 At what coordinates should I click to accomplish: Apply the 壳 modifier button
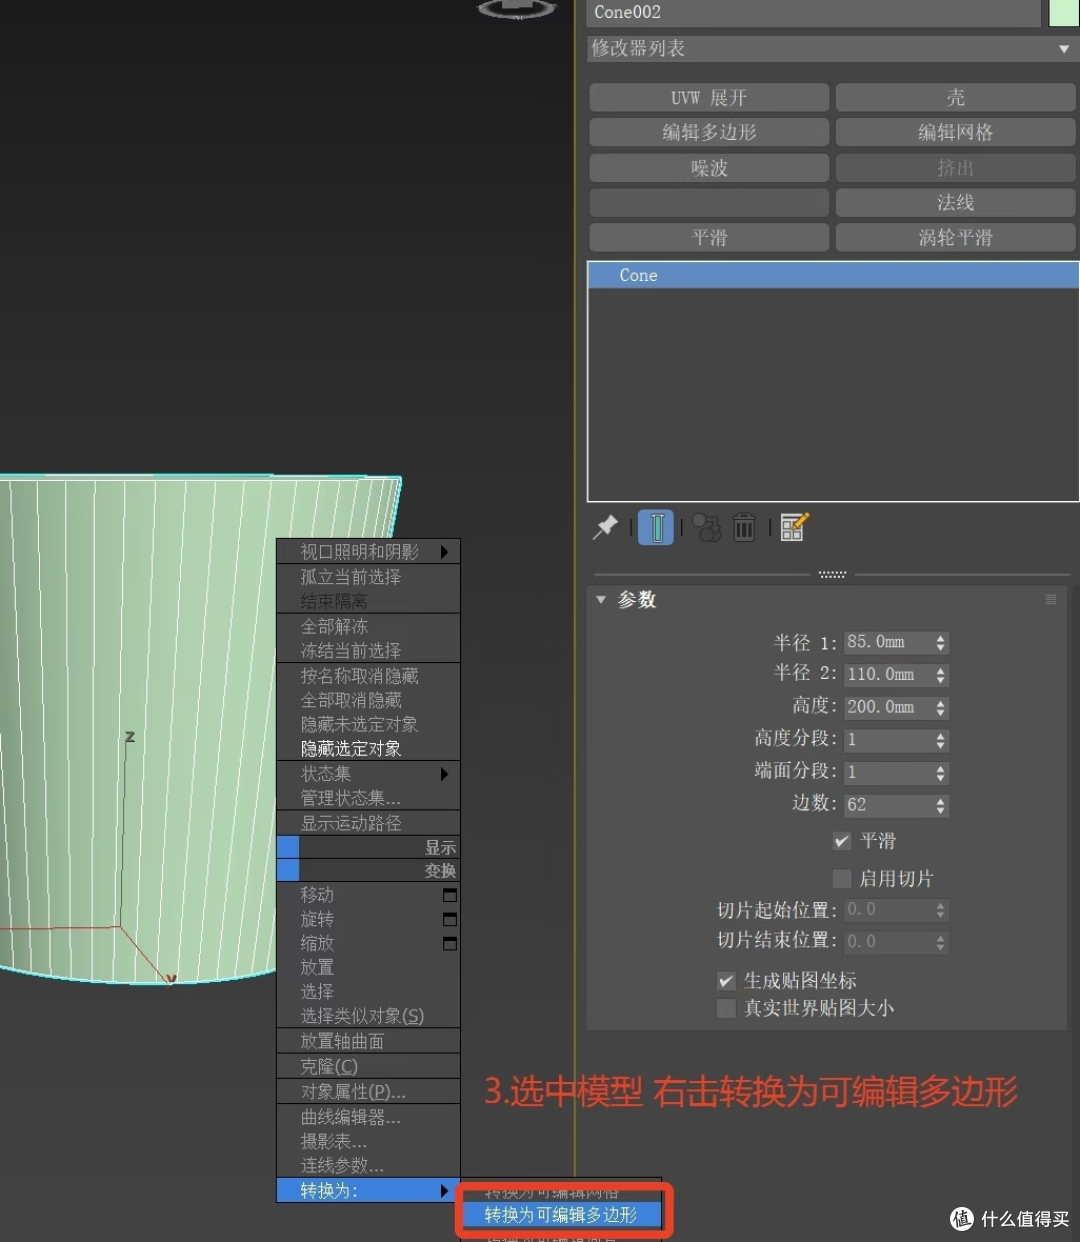pos(955,97)
